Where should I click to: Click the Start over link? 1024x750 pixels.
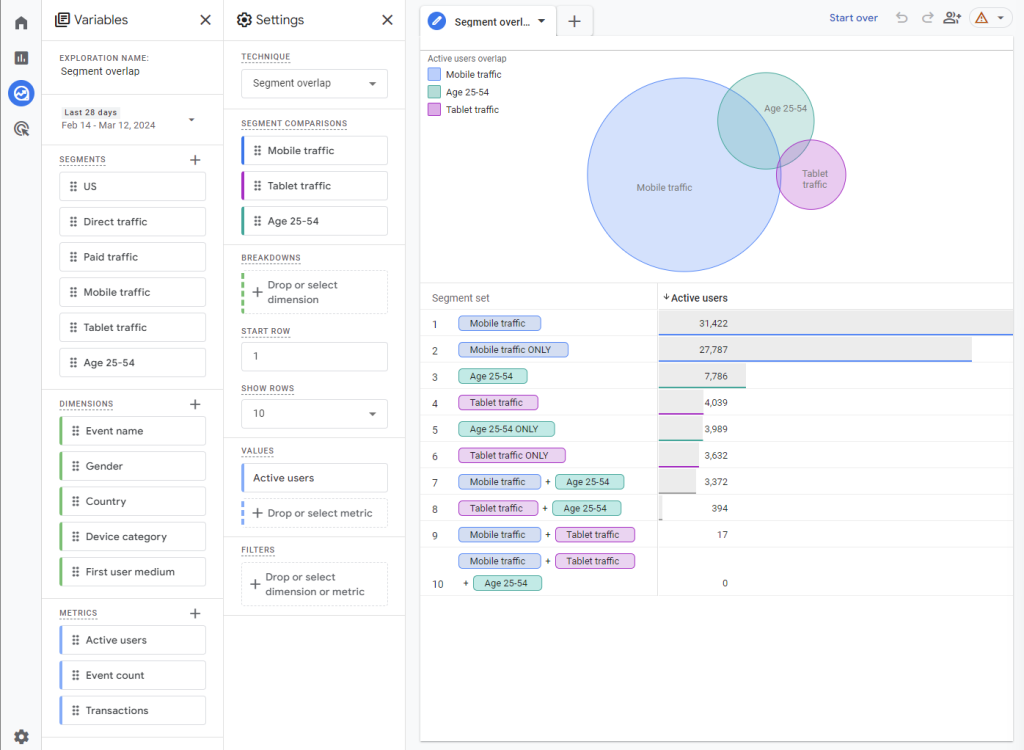(854, 18)
